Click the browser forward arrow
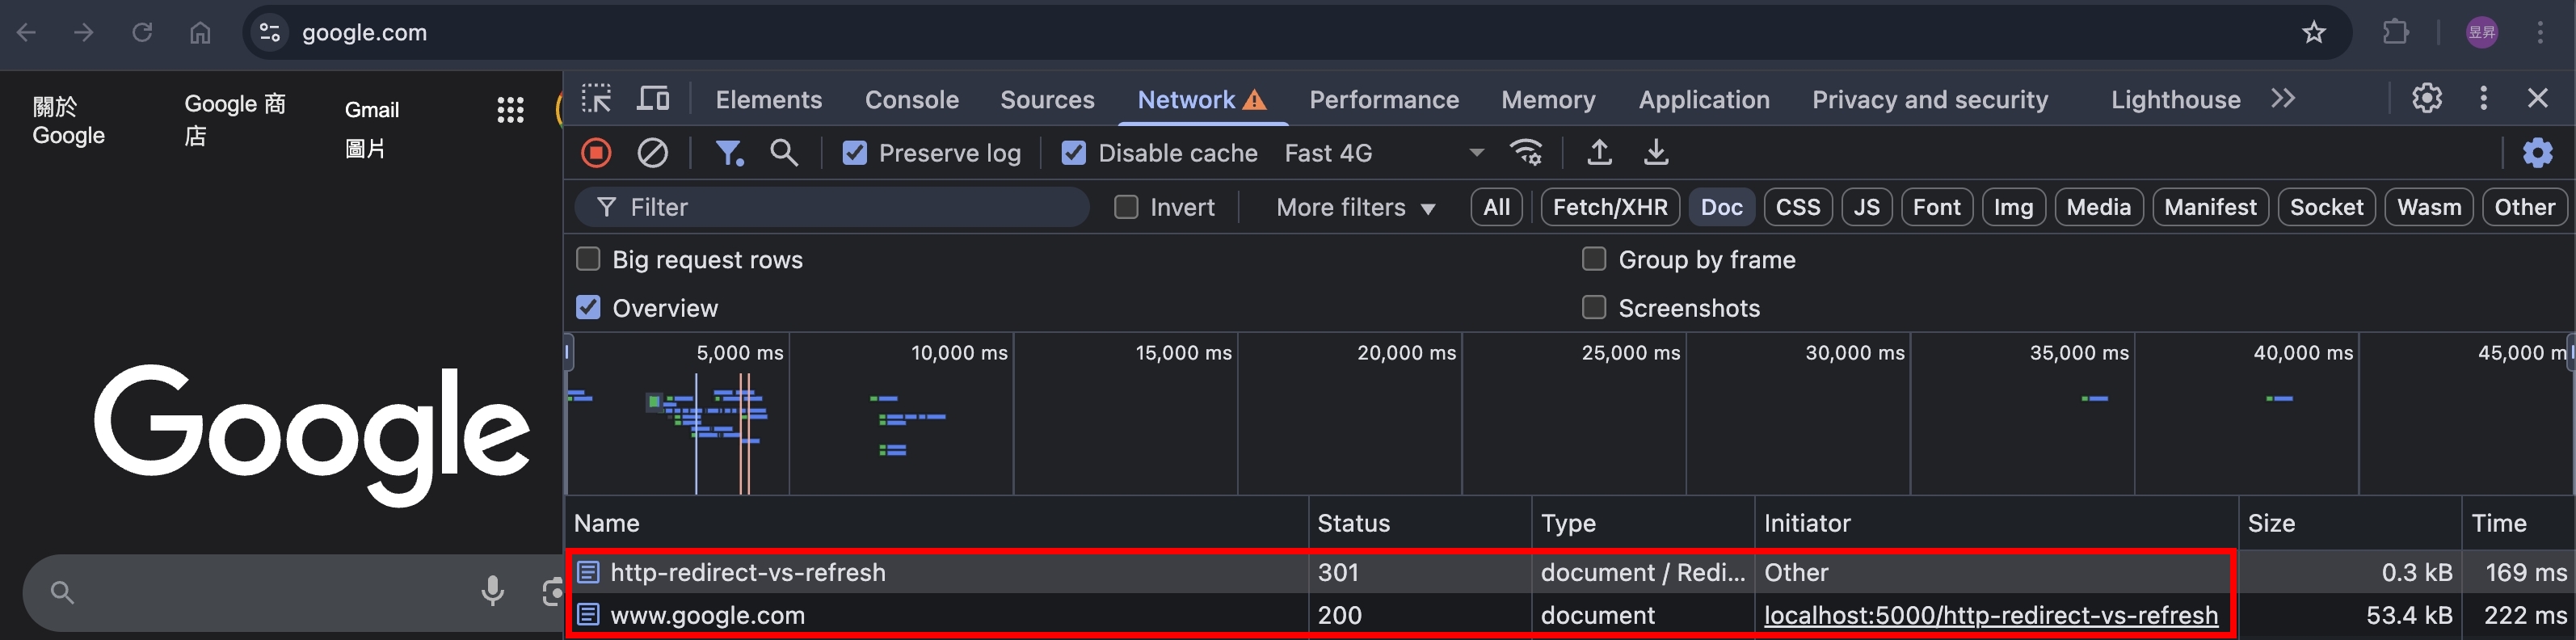Screen dimensions: 2576x640 pyautogui.click(x=84, y=33)
